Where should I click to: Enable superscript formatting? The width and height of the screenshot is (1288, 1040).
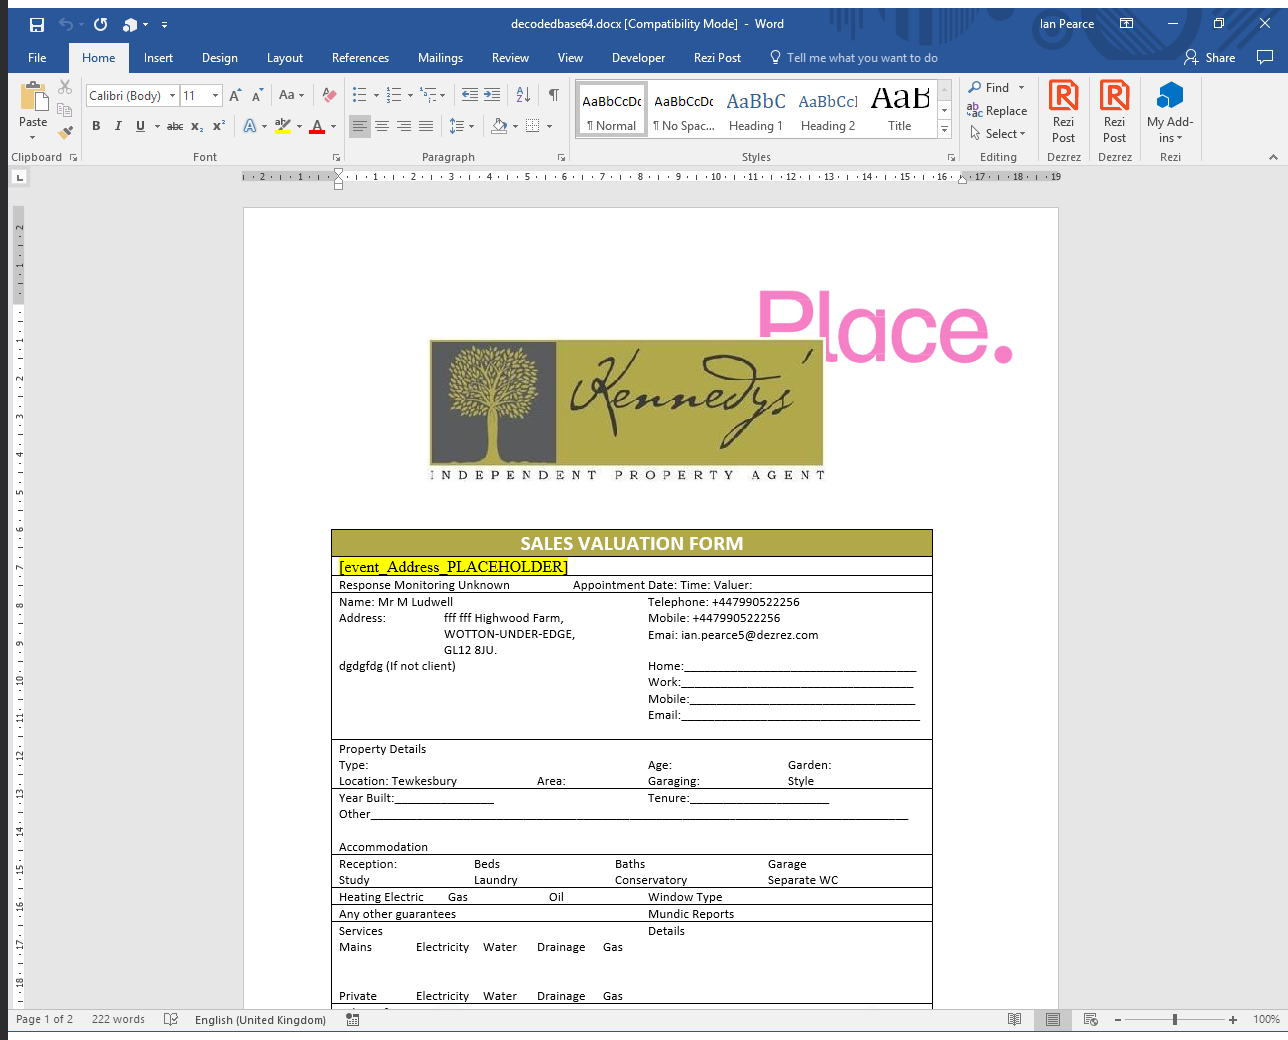pyautogui.click(x=218, y=126)
